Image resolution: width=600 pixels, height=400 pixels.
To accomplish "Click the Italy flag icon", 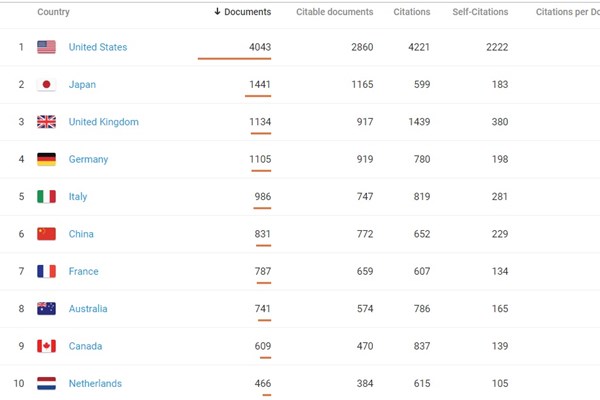I will [46, 197].
